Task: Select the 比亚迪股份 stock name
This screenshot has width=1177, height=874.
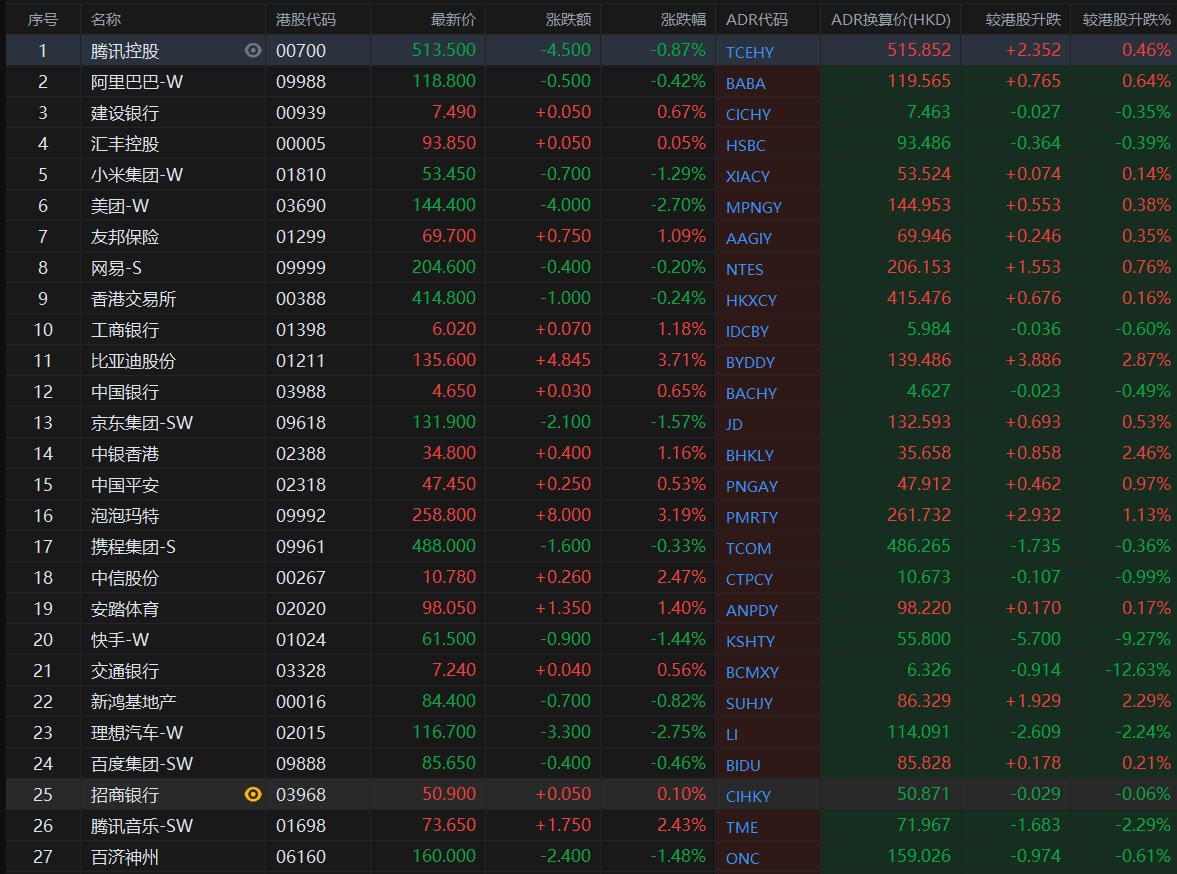Action: 131,361
